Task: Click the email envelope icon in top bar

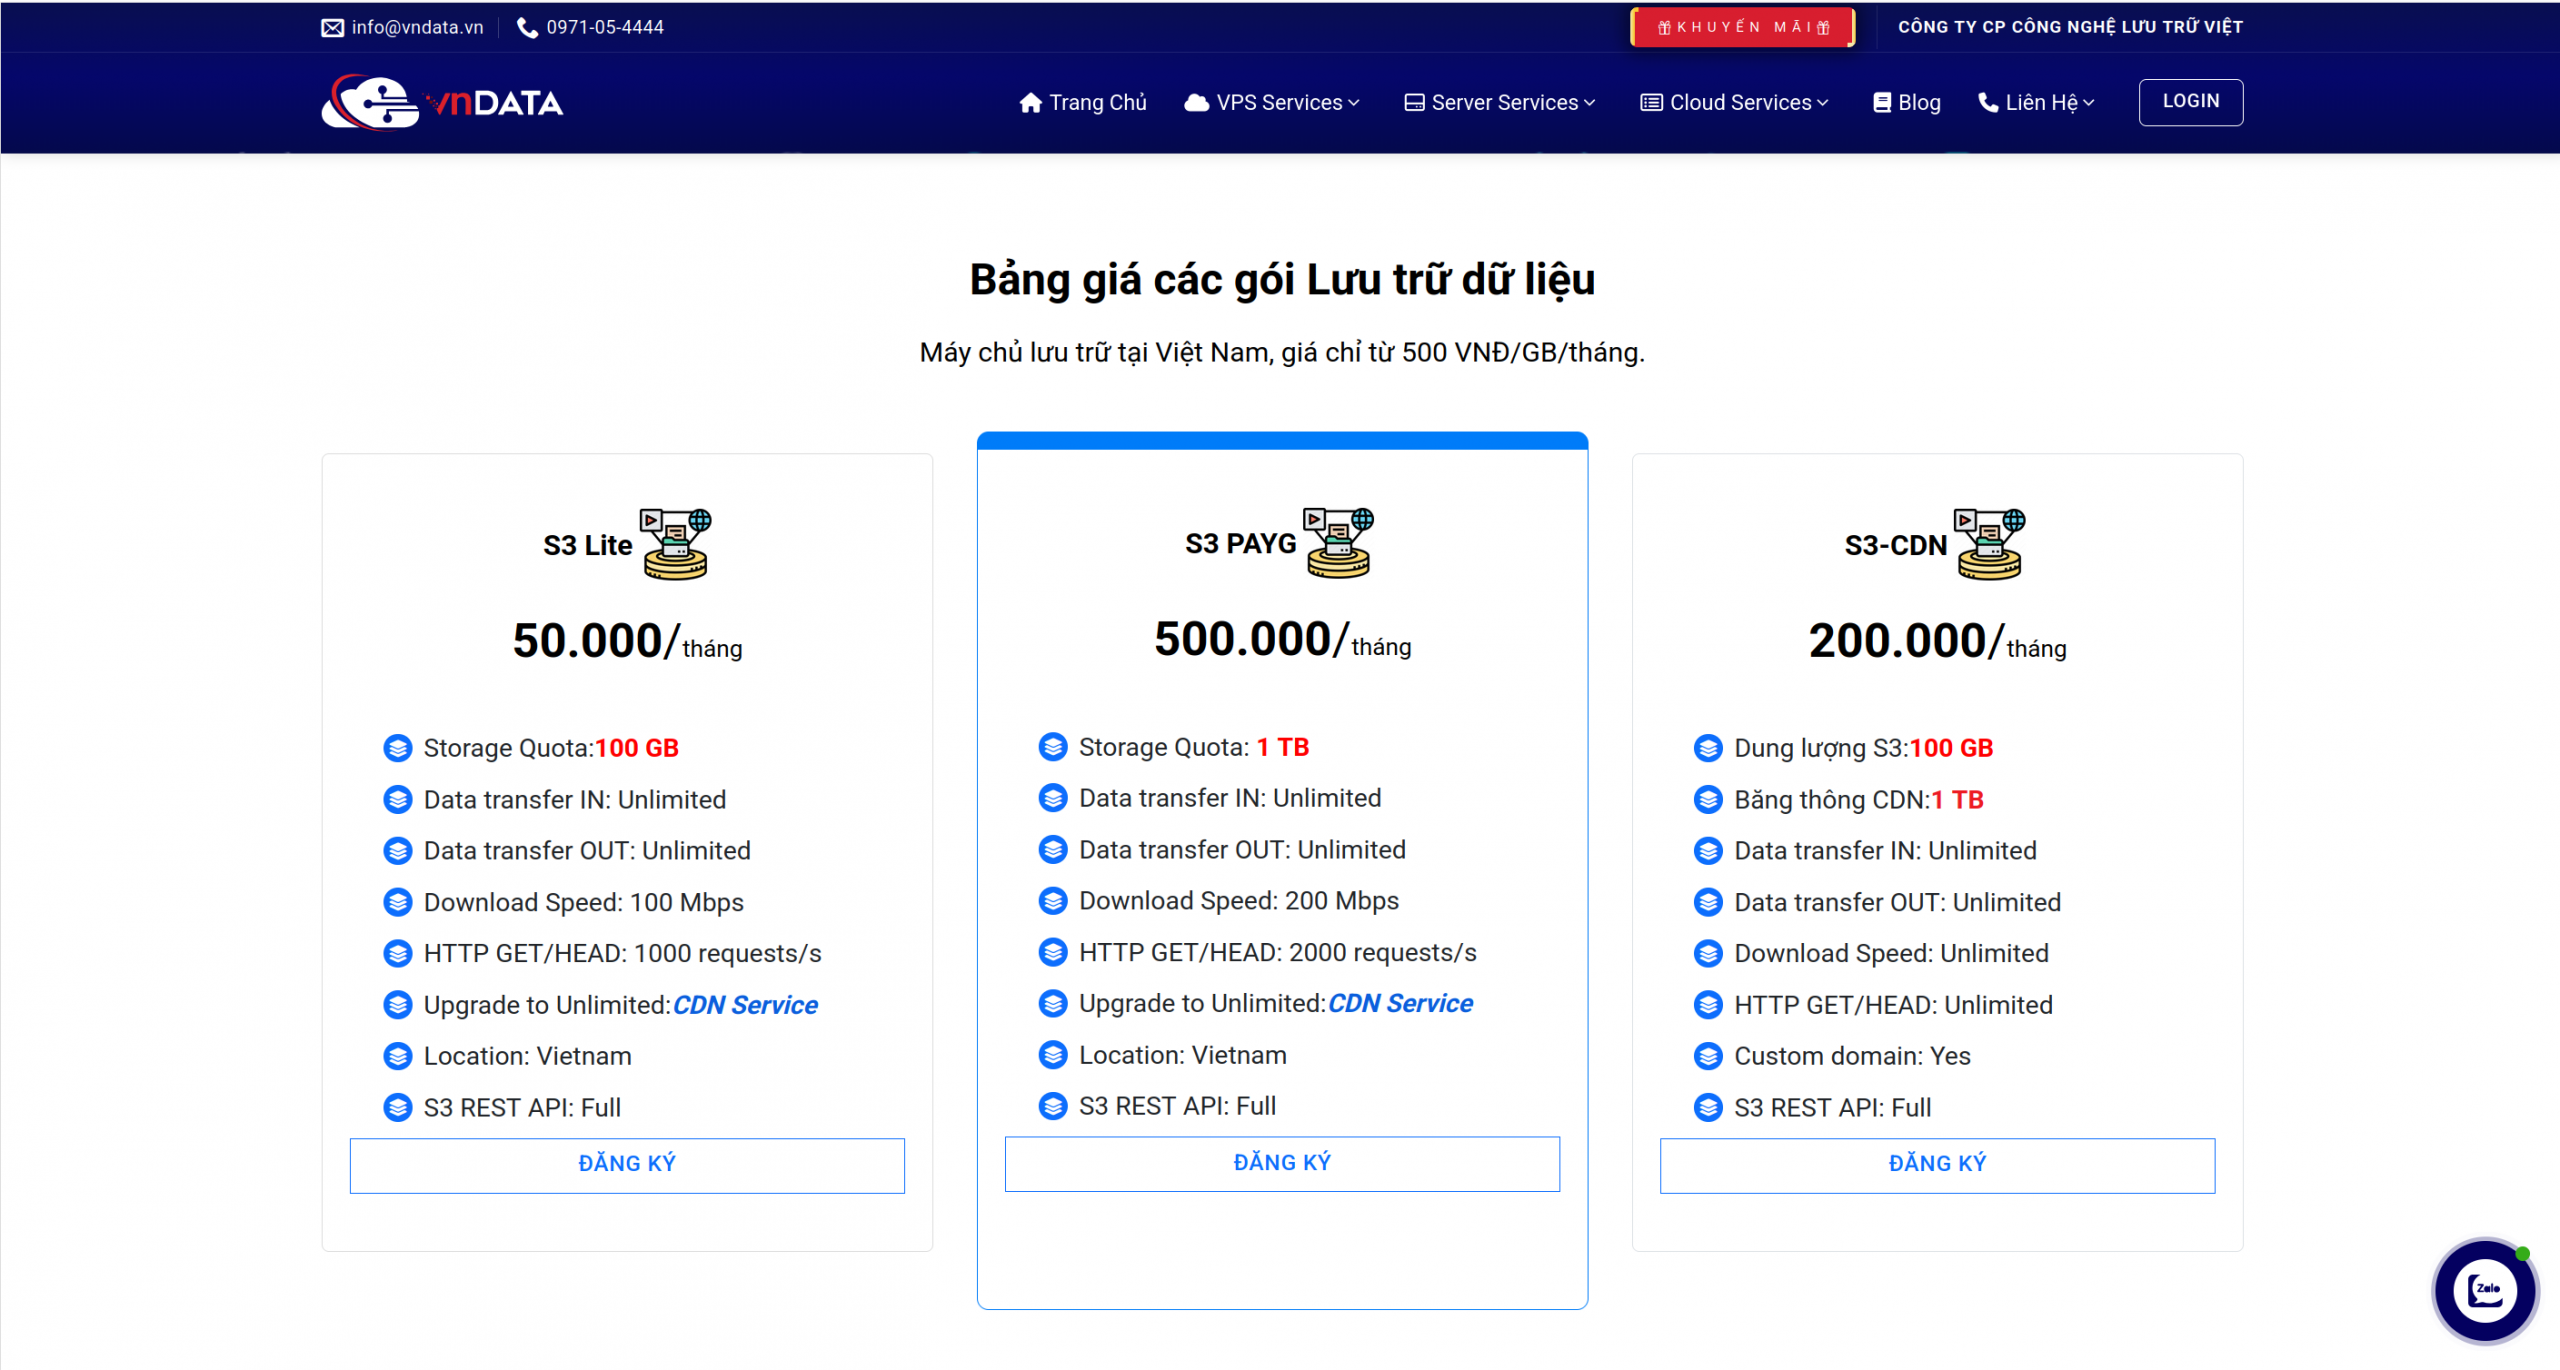Action: 332,28
